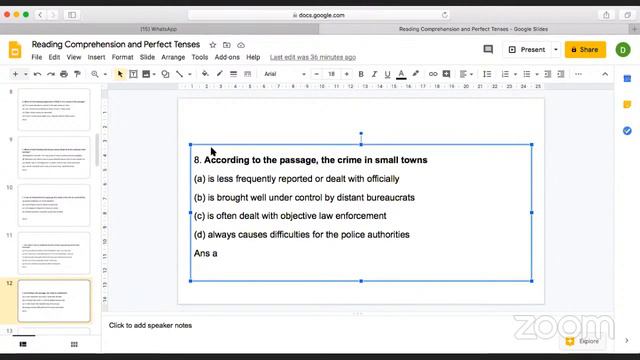The image size is (640, 360).
Task: Click the font size field showing 18
Action: pos(331,74)
